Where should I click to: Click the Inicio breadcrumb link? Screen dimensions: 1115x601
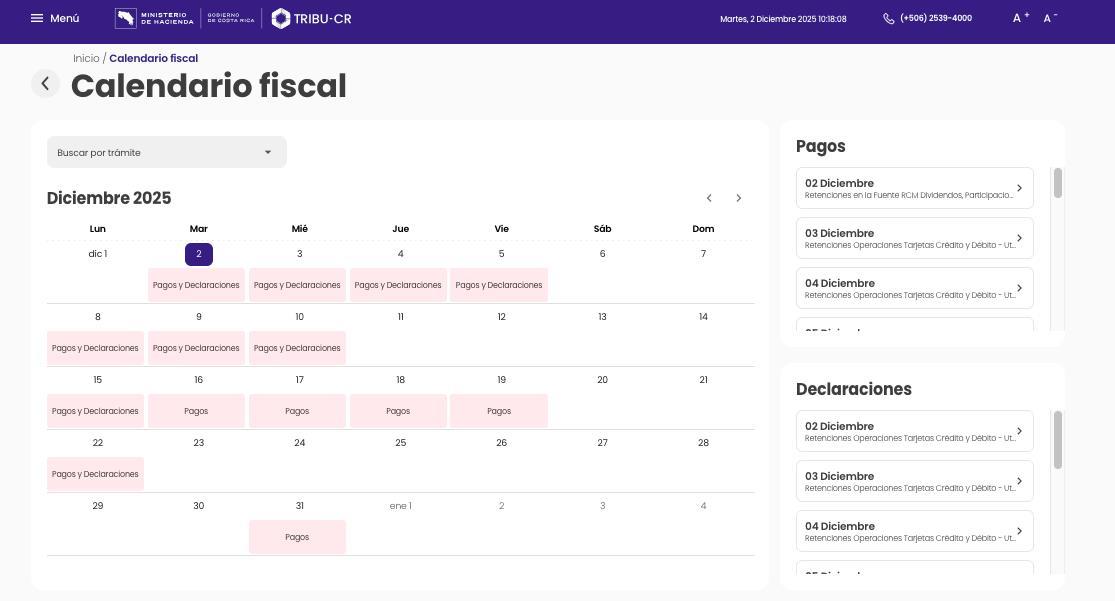pos(86,58)
